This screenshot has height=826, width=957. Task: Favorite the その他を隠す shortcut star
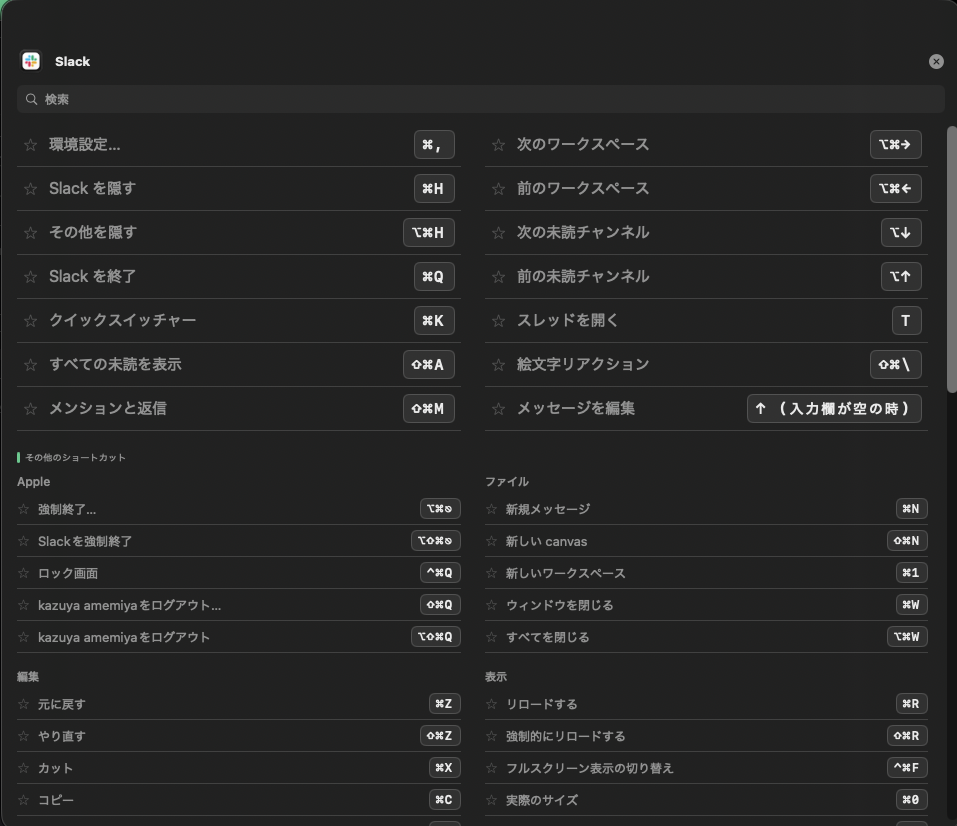click(x=31, y=233)
